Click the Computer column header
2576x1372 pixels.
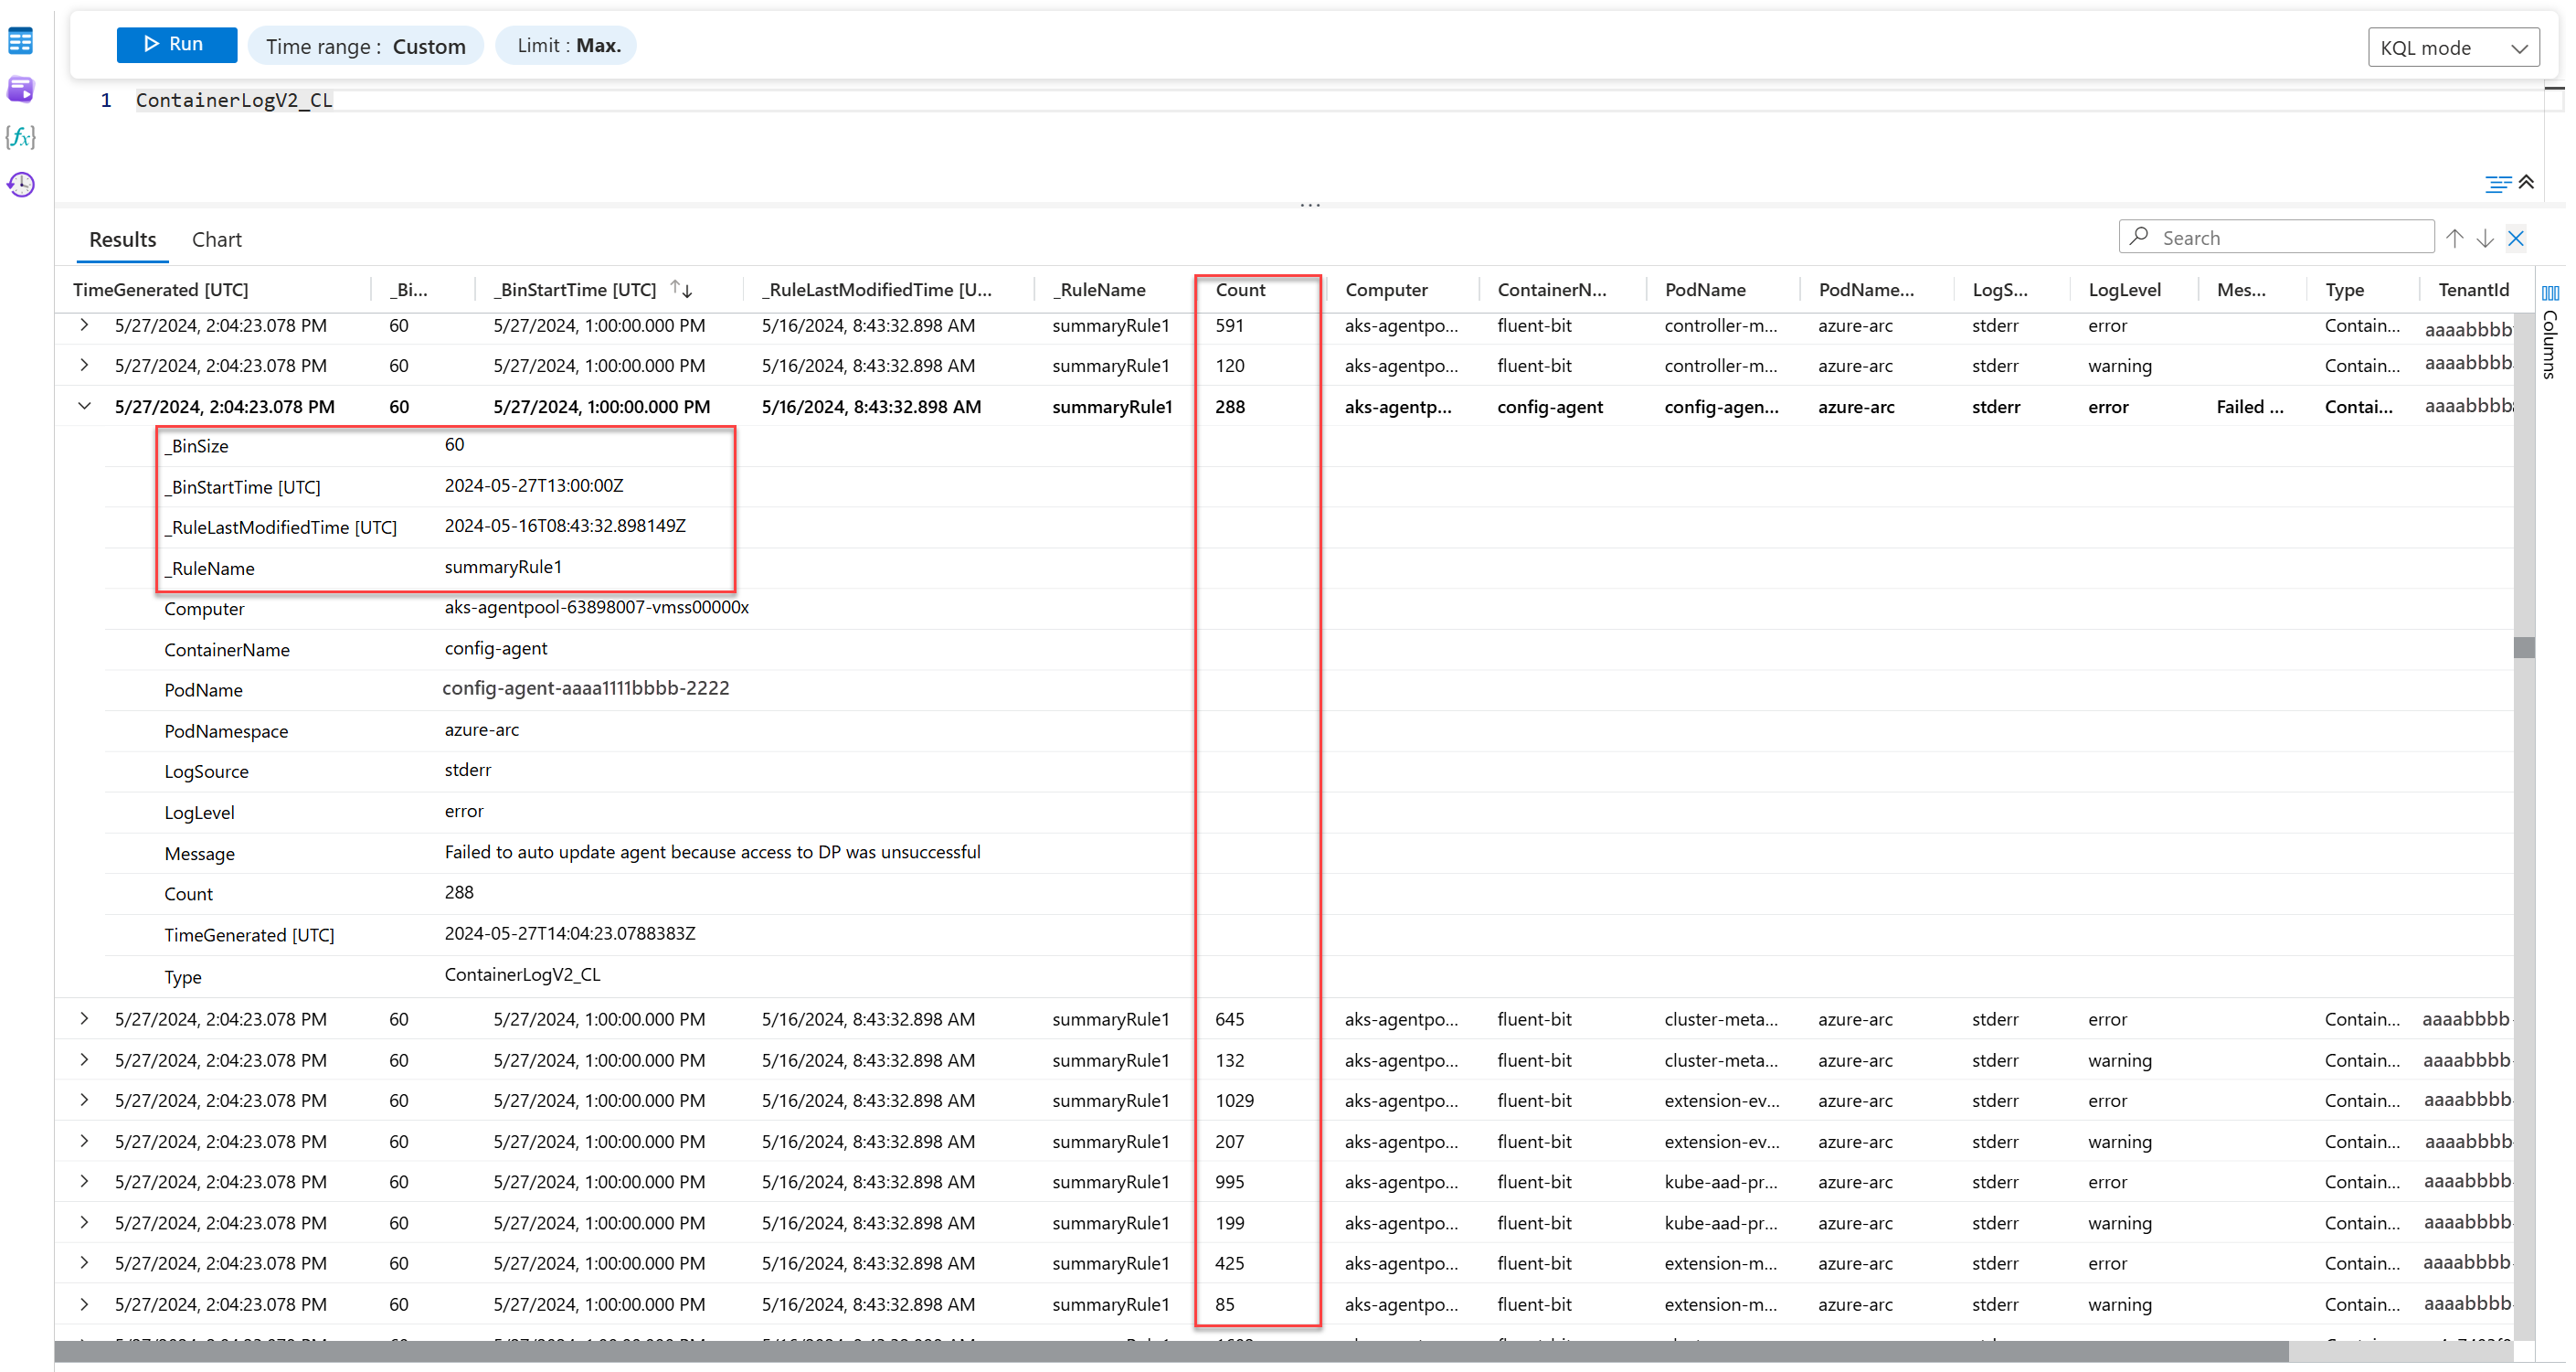click(x=1386, y=290)
